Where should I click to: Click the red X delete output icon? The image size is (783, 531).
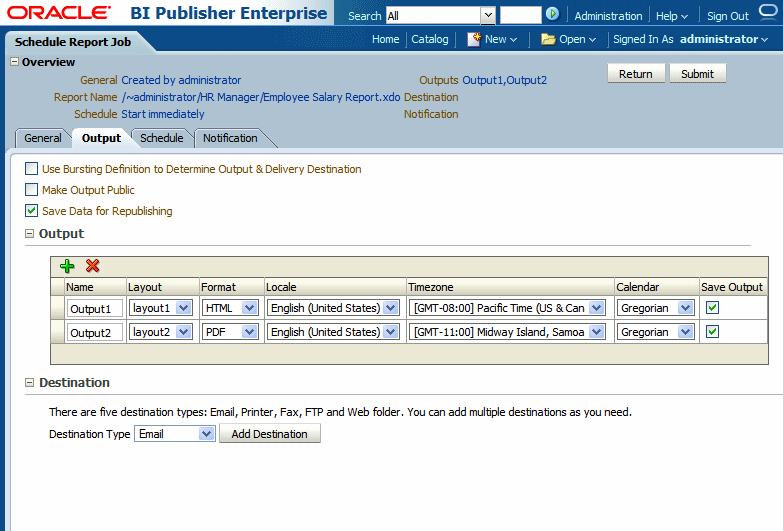92,266
